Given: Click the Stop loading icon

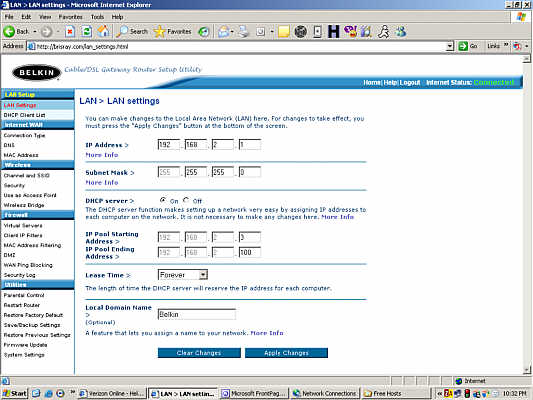Looking at the screenshot, I should 70,32.
